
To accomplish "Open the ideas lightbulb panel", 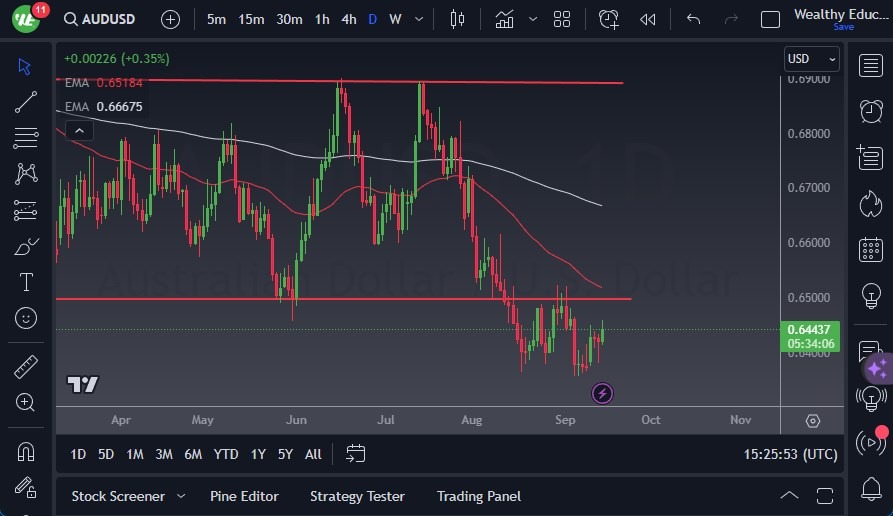I will (x=870, y=296).
